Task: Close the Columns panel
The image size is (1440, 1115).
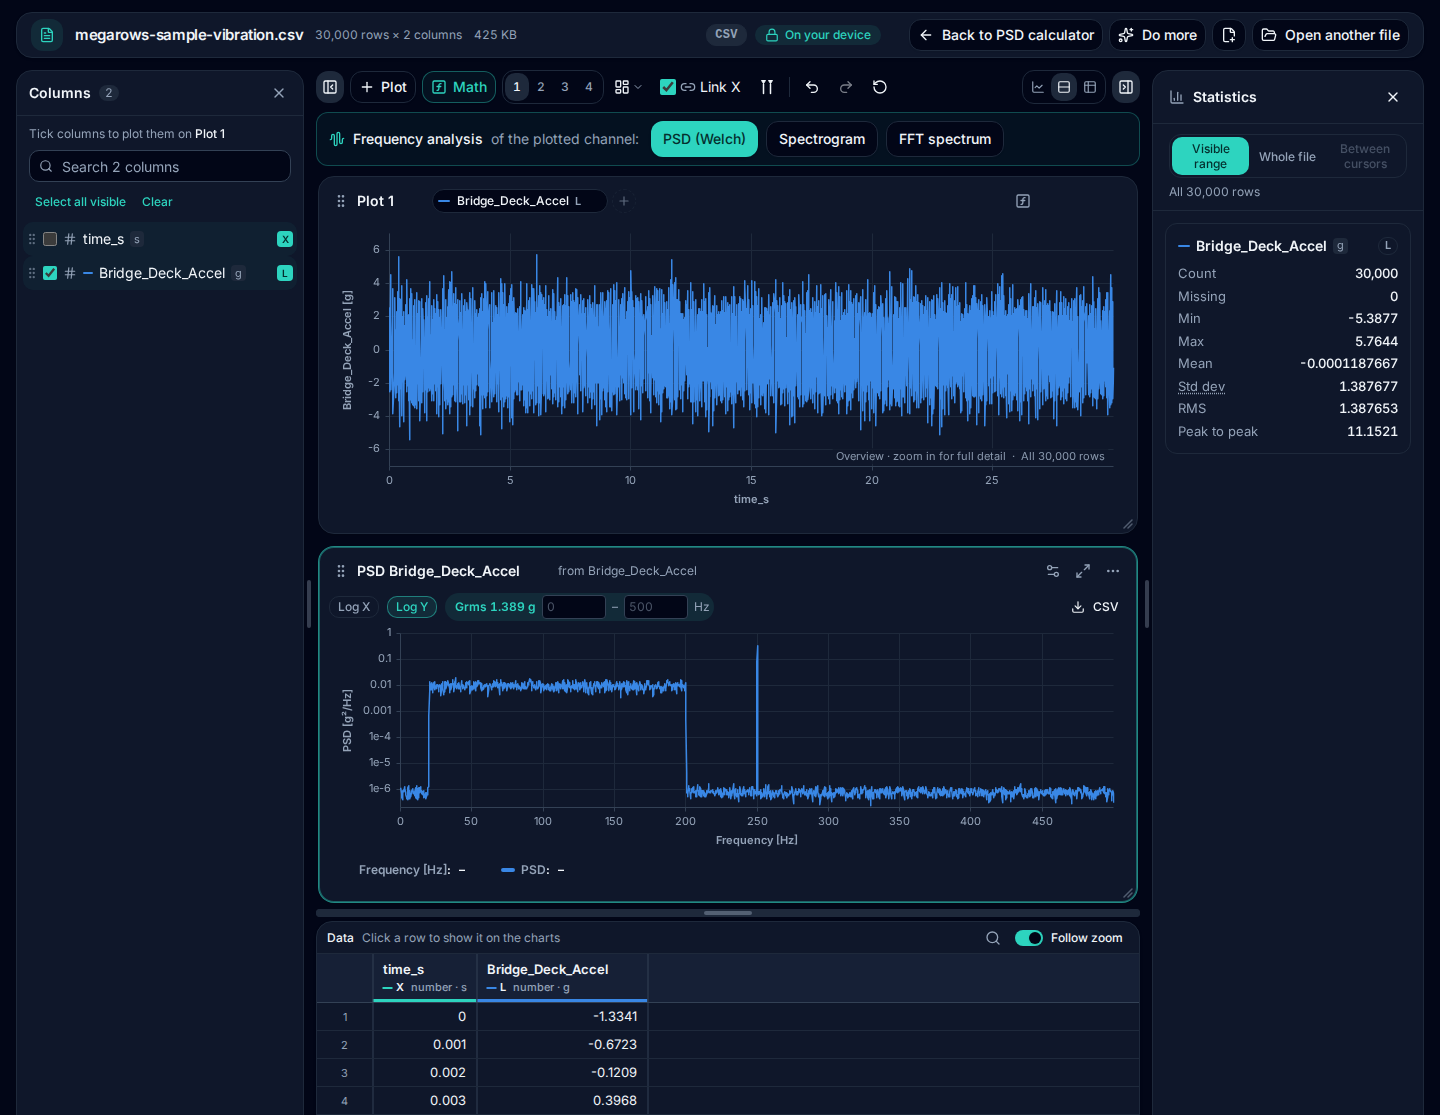Action: point(279,93)
